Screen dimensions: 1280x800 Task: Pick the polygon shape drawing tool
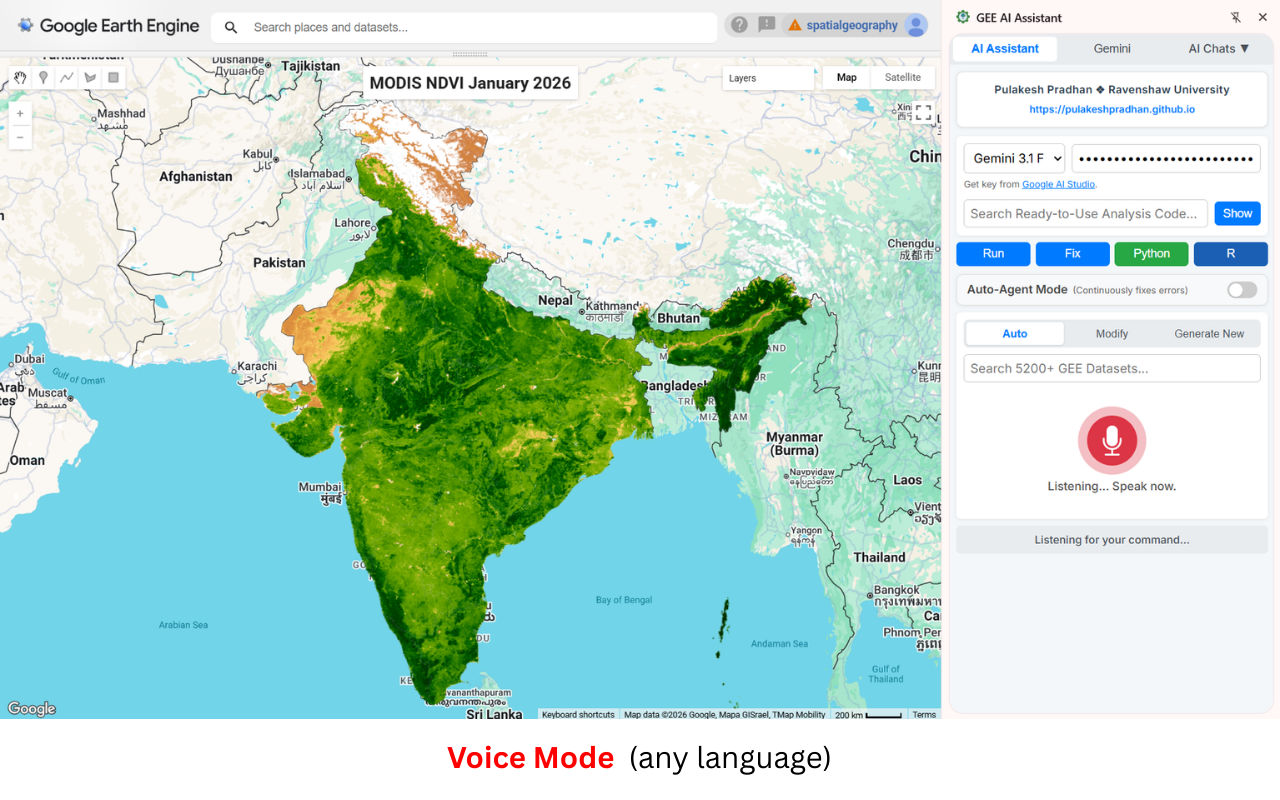(x=90, y=78)
